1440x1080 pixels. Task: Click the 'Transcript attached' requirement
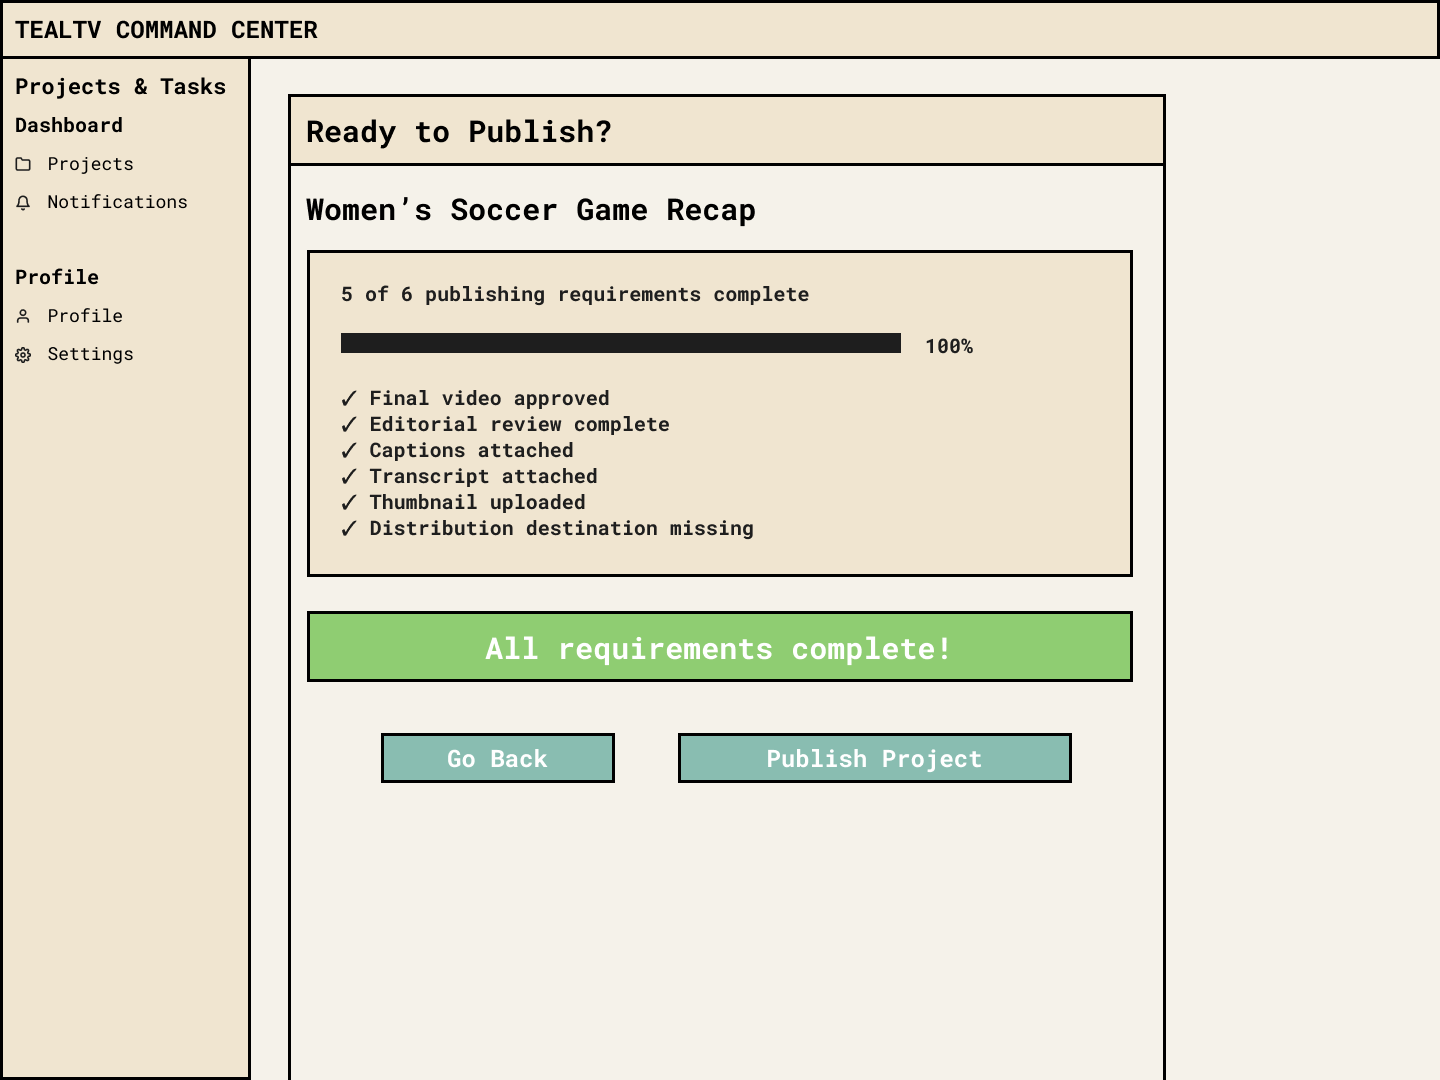[483, 476]
